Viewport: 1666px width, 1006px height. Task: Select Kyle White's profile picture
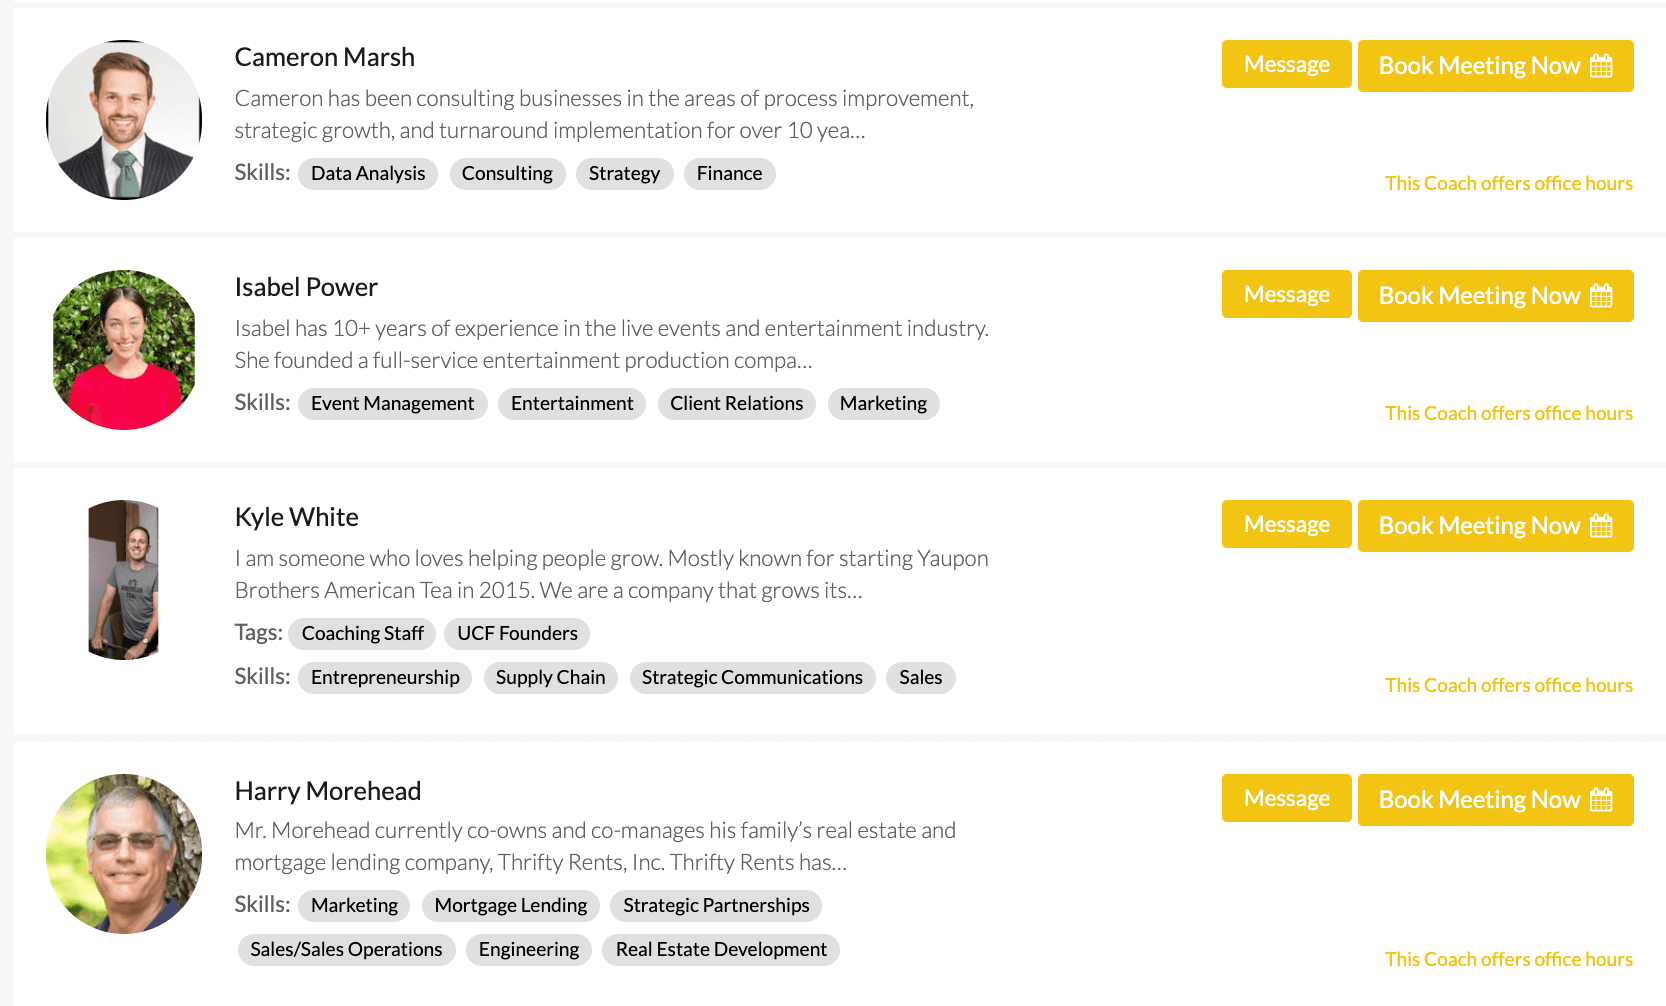124,580
